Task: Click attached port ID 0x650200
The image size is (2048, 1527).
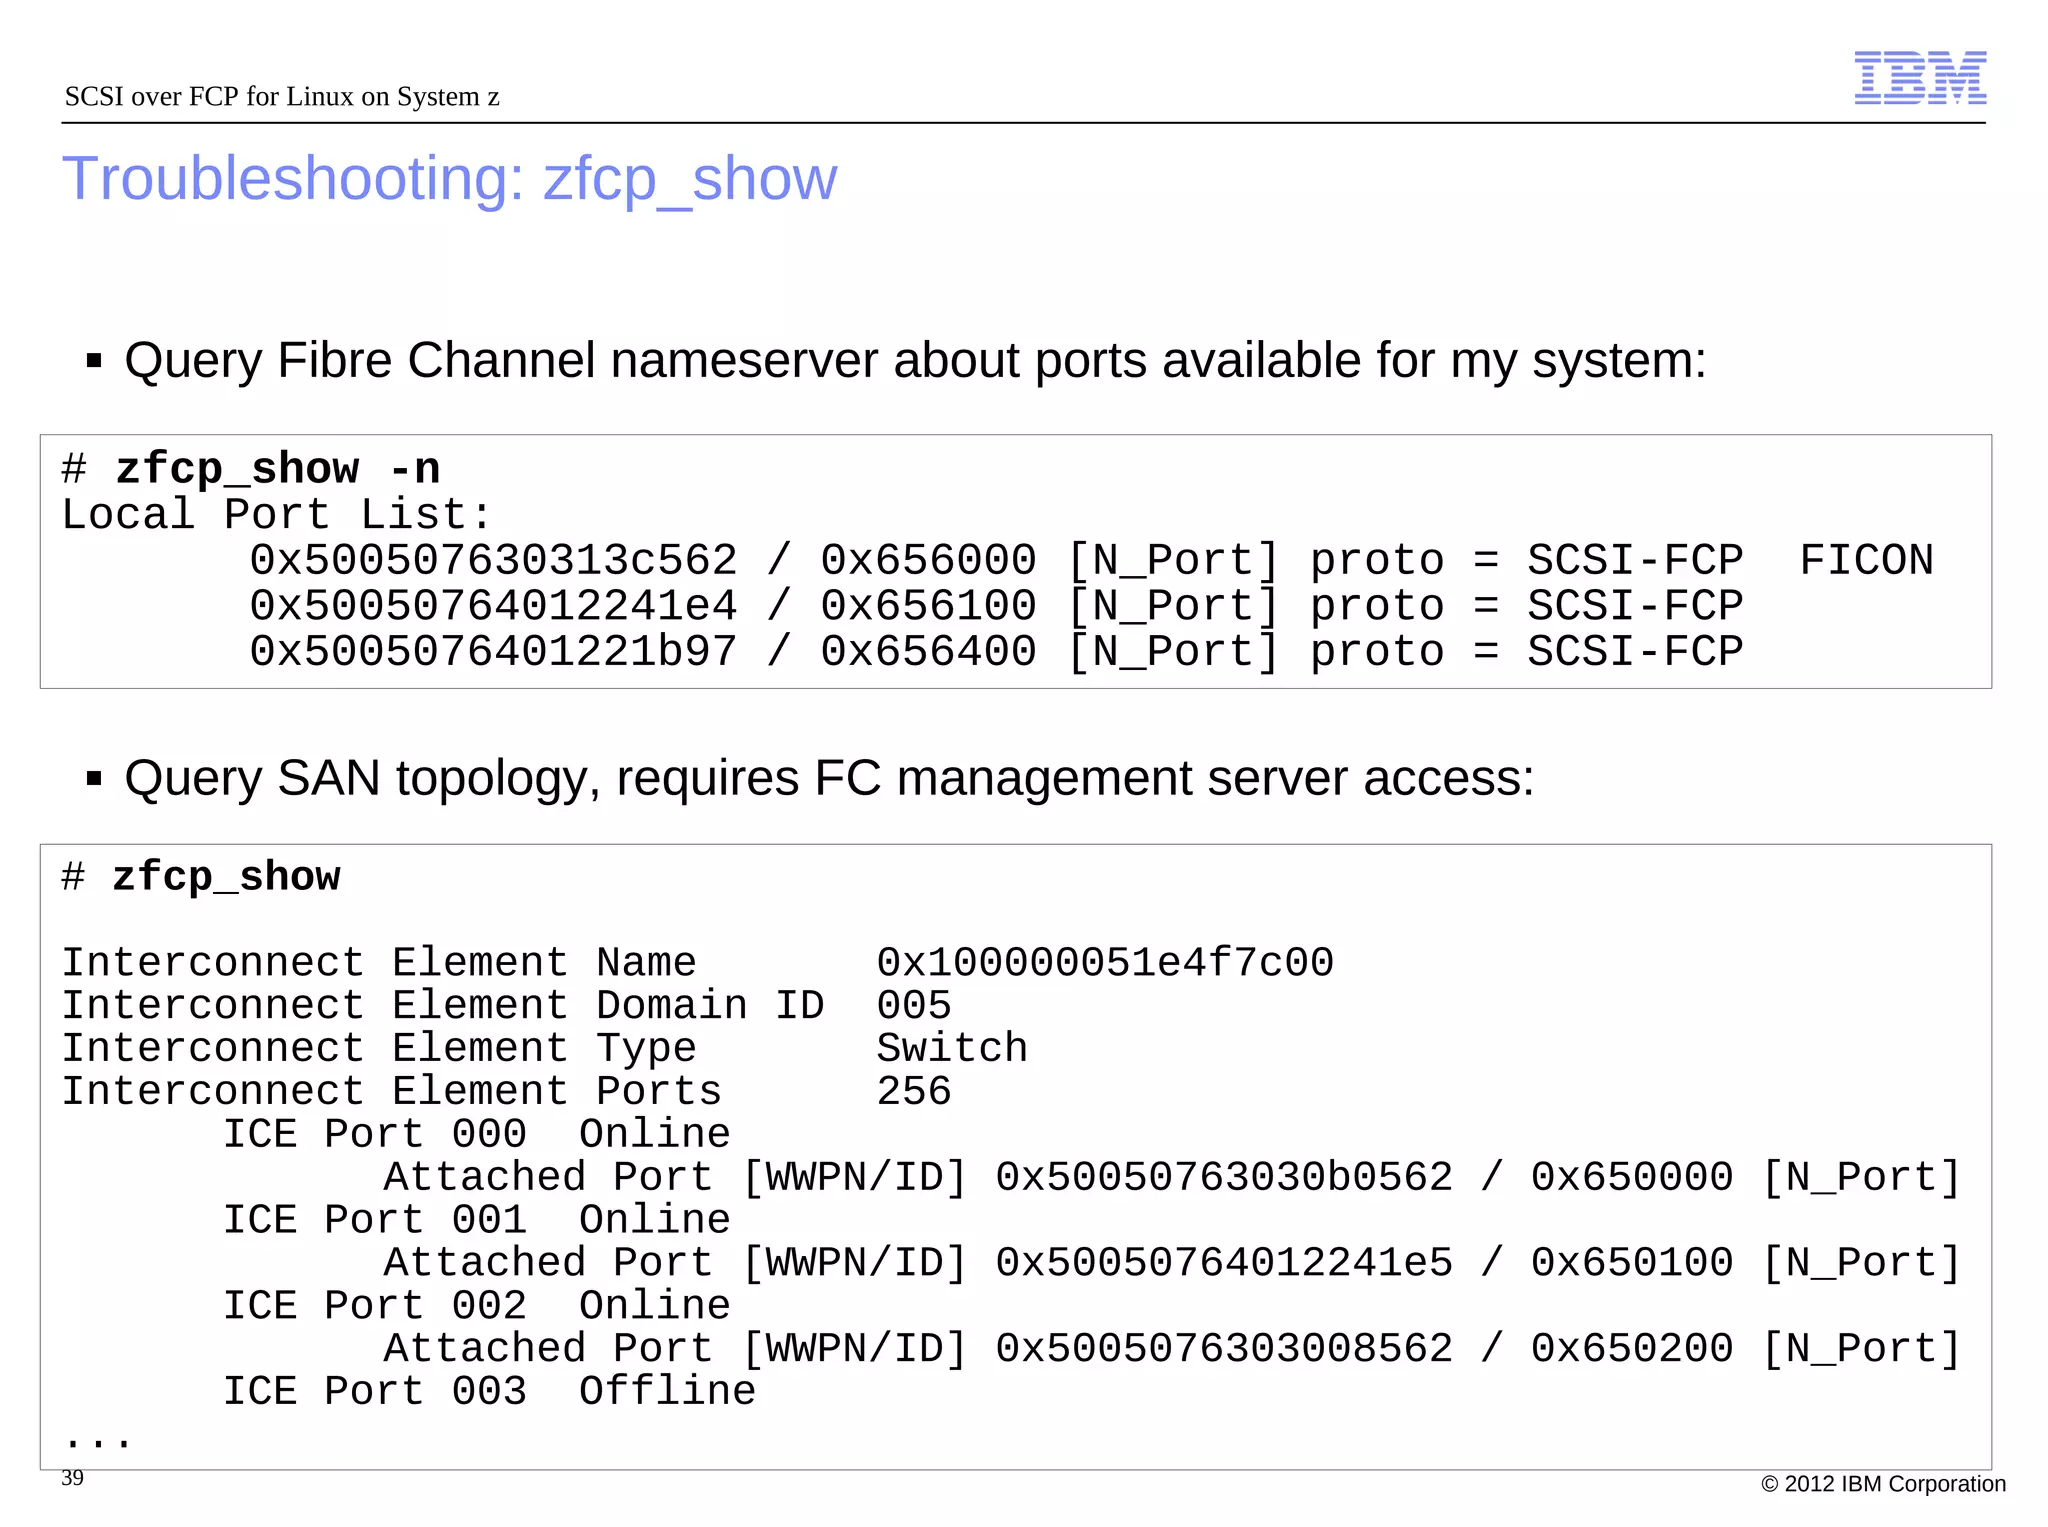Action: [1632, 1350]
